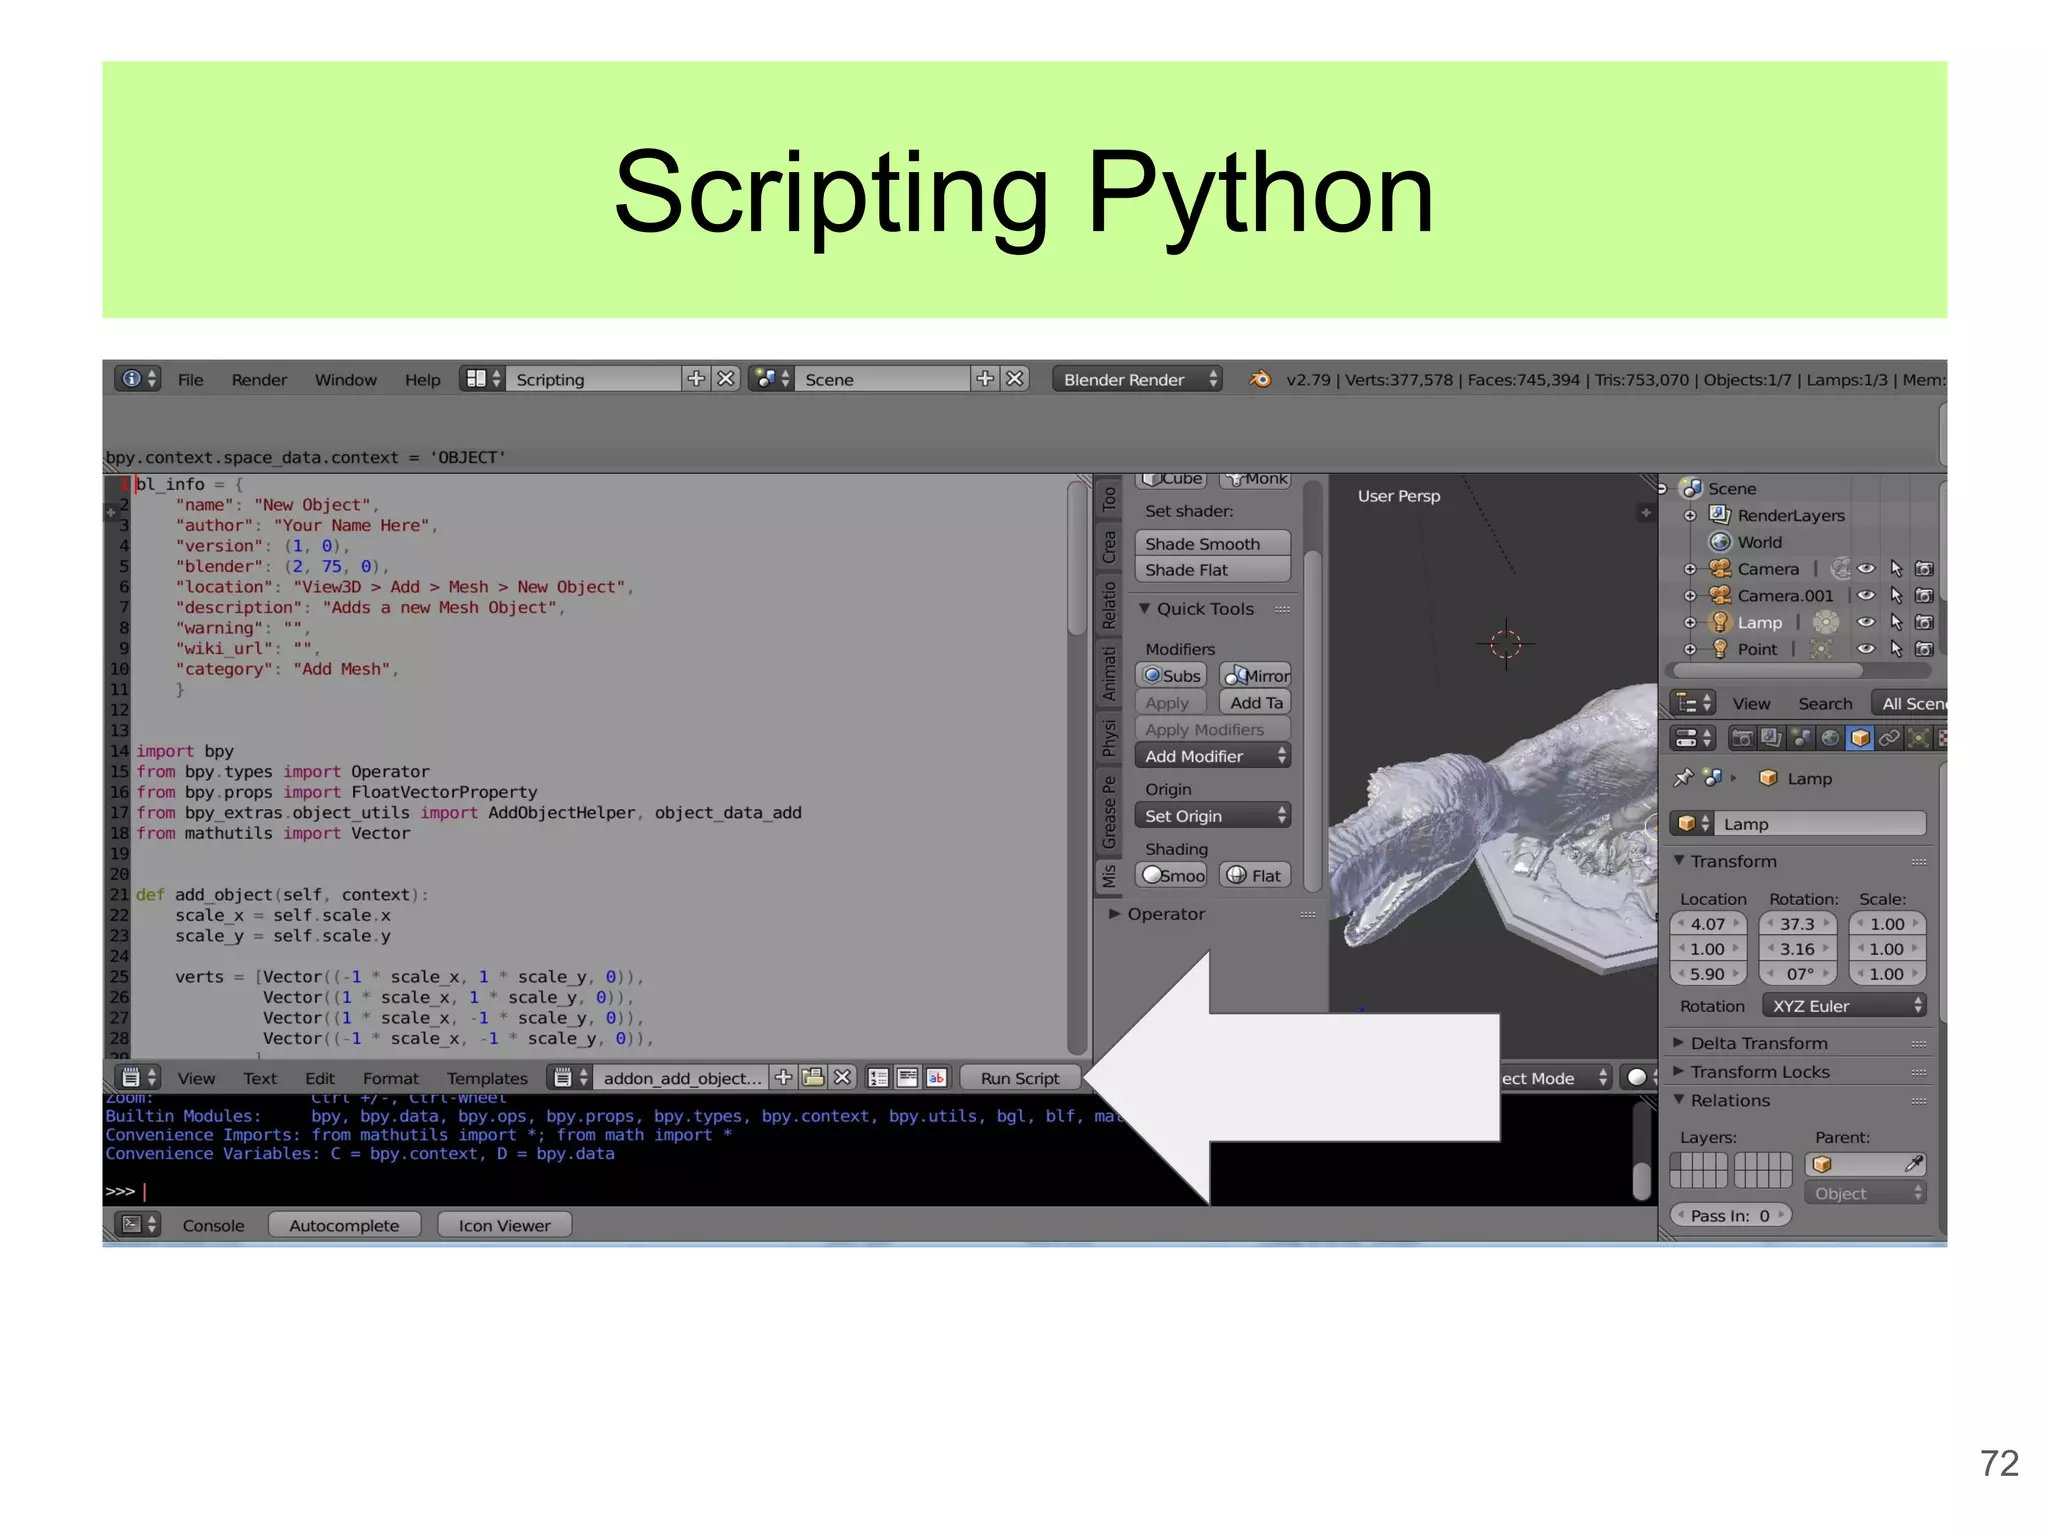Create new text block with plus icon

tap(783, 1077)
